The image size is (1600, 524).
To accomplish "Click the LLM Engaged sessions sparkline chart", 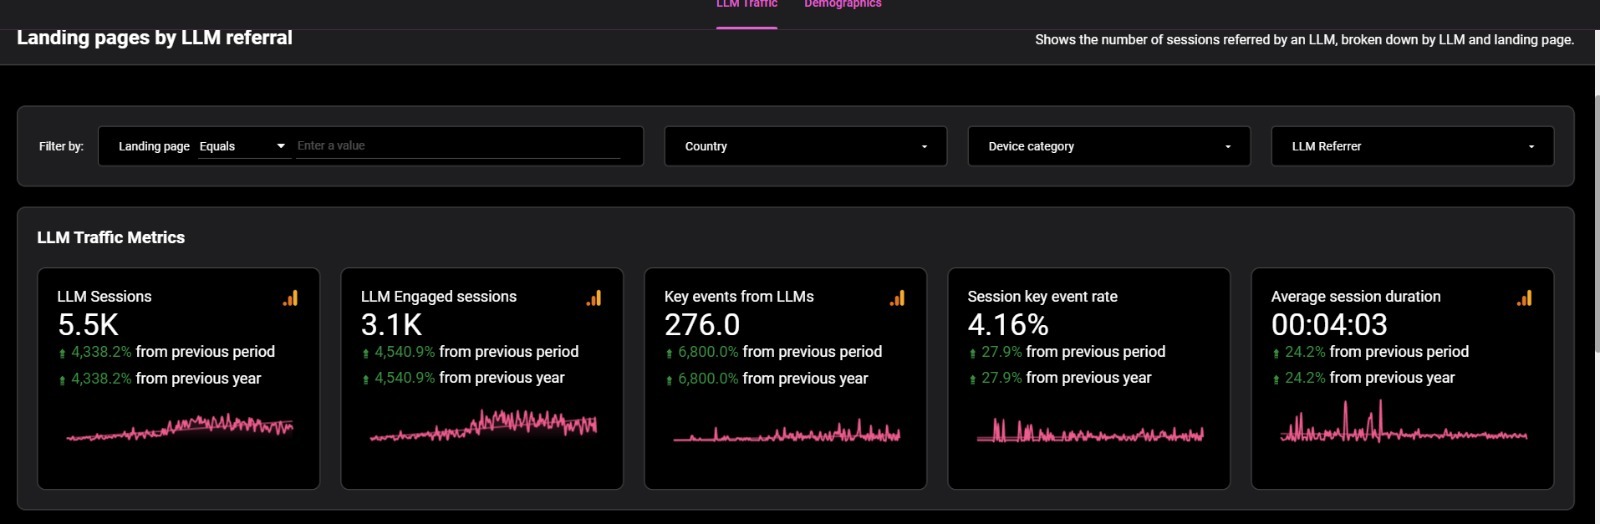I will (483, 424).
